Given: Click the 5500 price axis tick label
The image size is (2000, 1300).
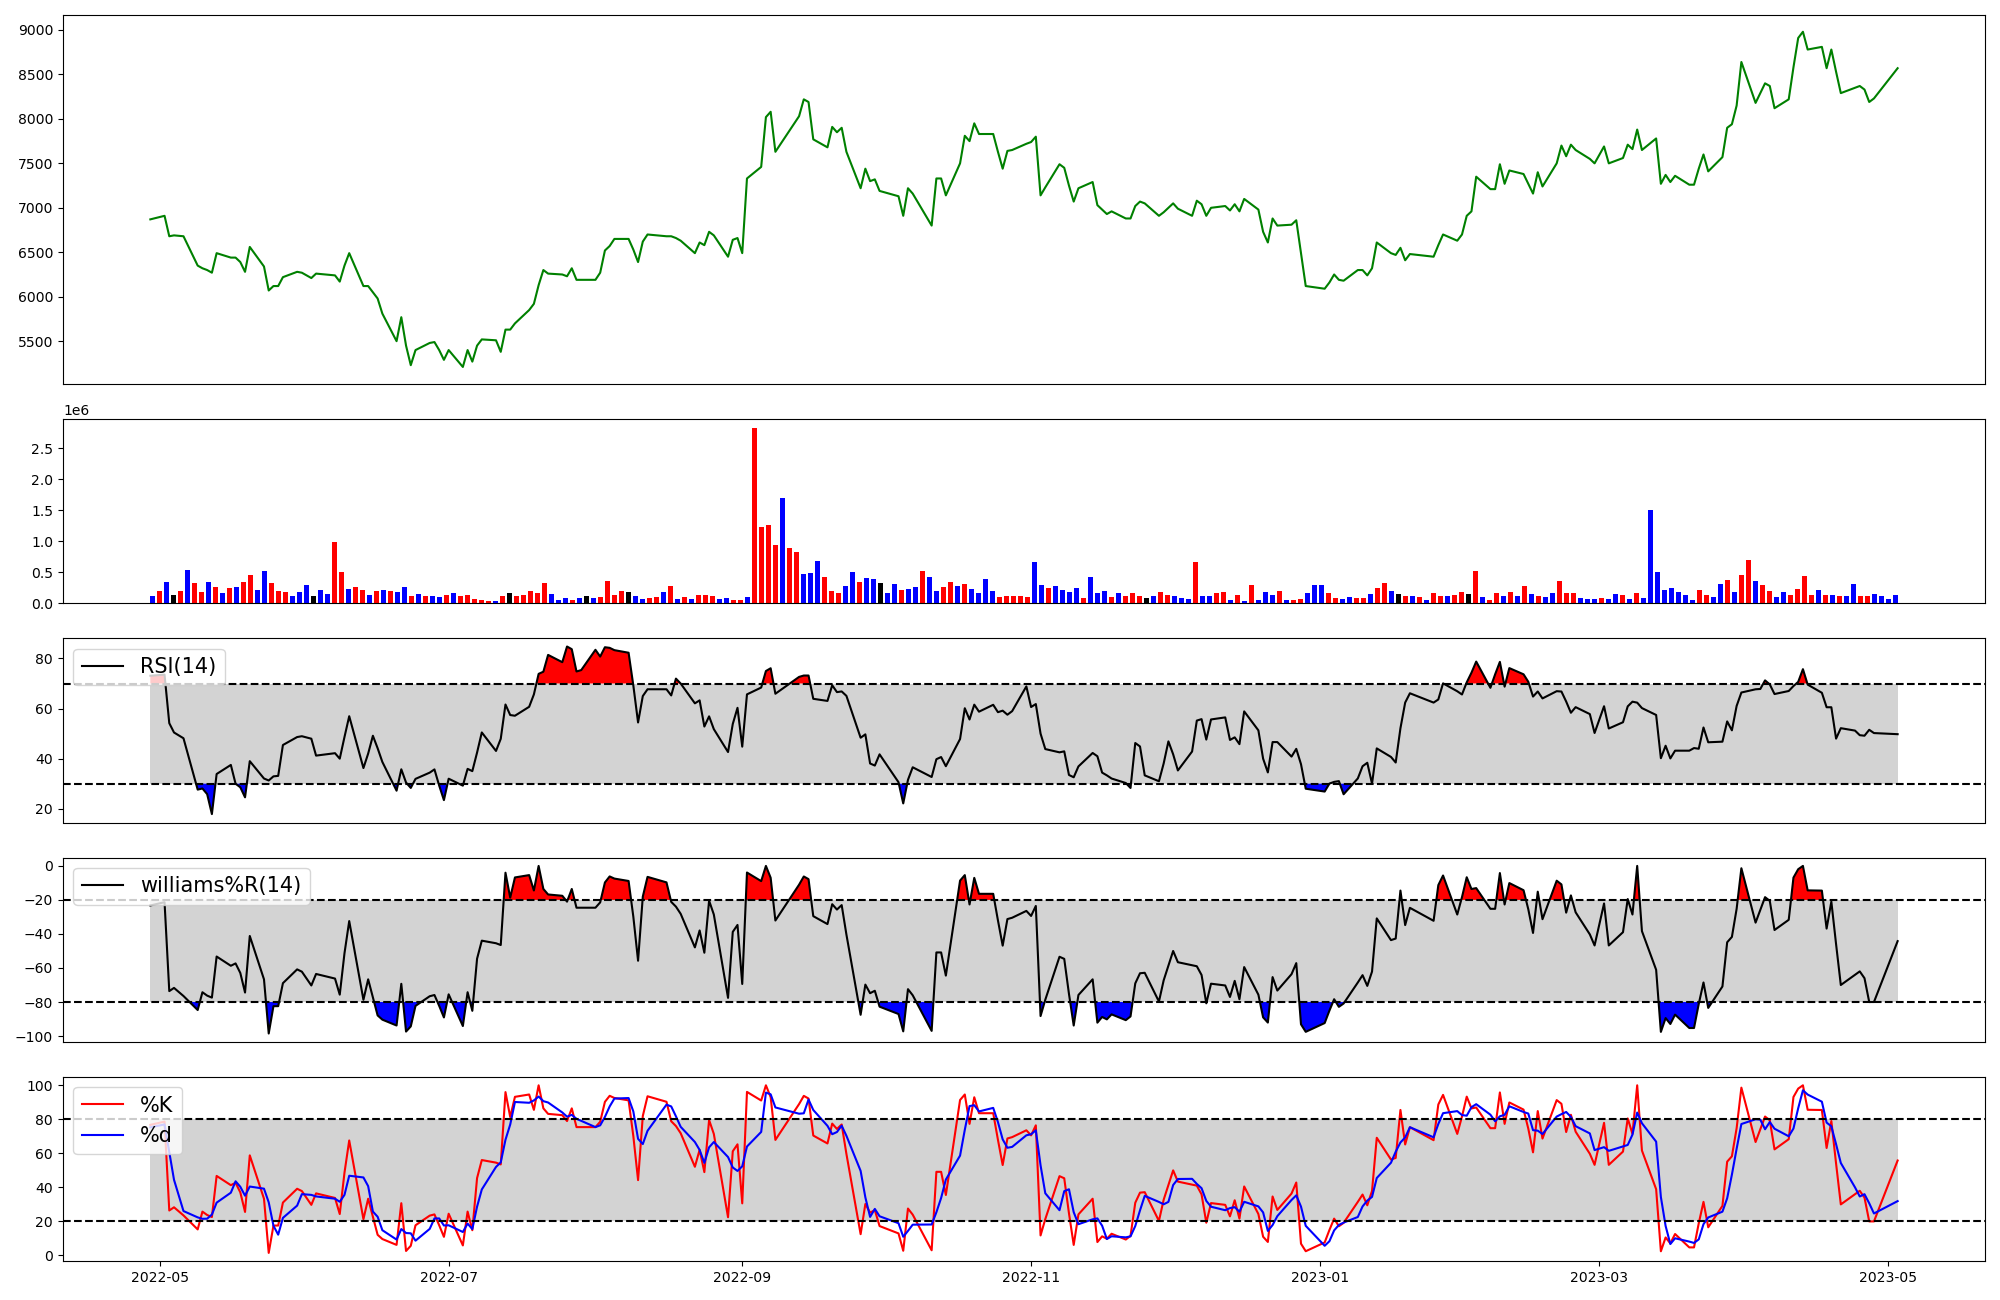Looking at the screenshot, I should (36, 342).
